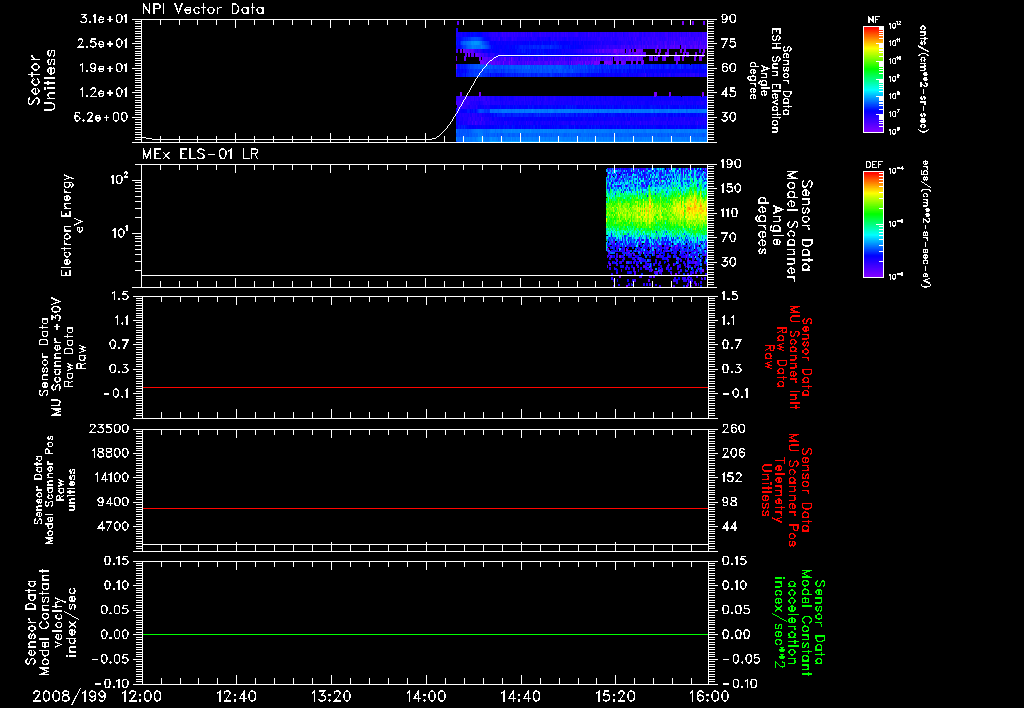Click the '90' sun elevation tick value

click(729, 19)
